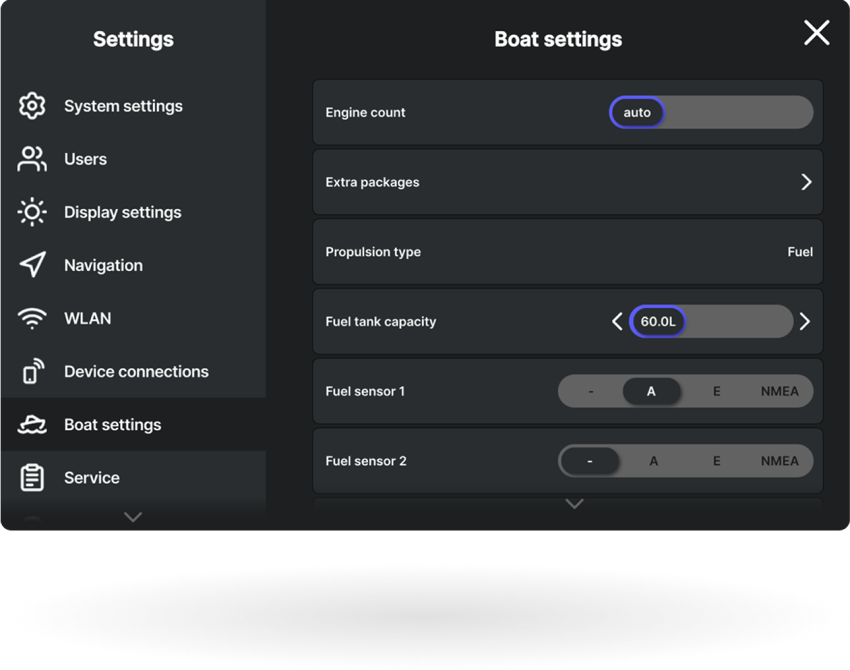Click the Device connections phone icon
This screenshot has width=850, height=670.
pos(32,372)
